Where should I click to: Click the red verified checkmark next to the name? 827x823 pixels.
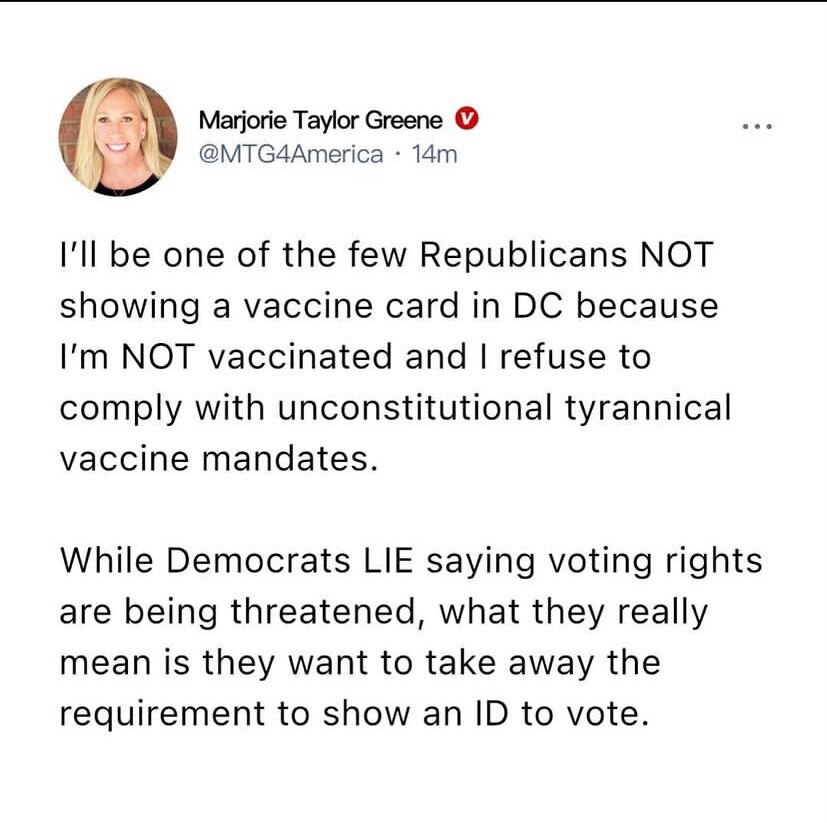coord(466,118)
